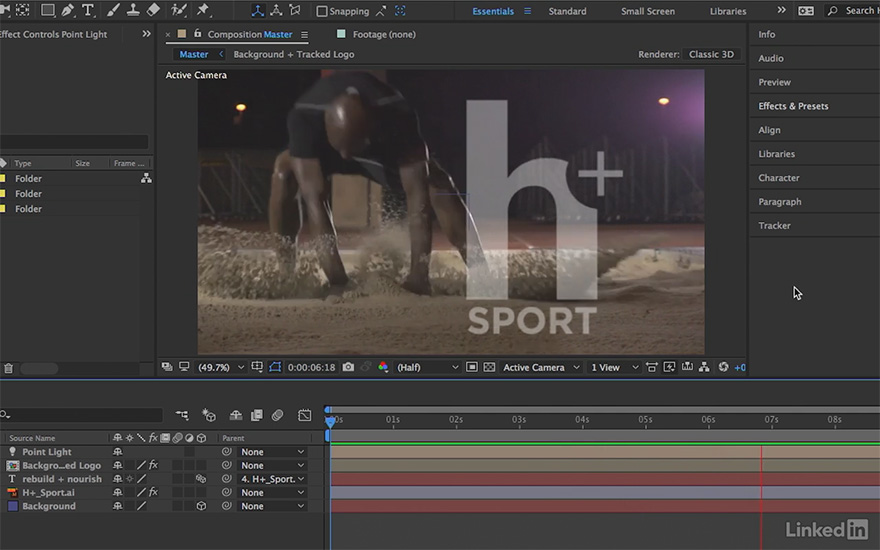Click the reset exposure icon
This screenshot has width=880, height=550.
723,367
